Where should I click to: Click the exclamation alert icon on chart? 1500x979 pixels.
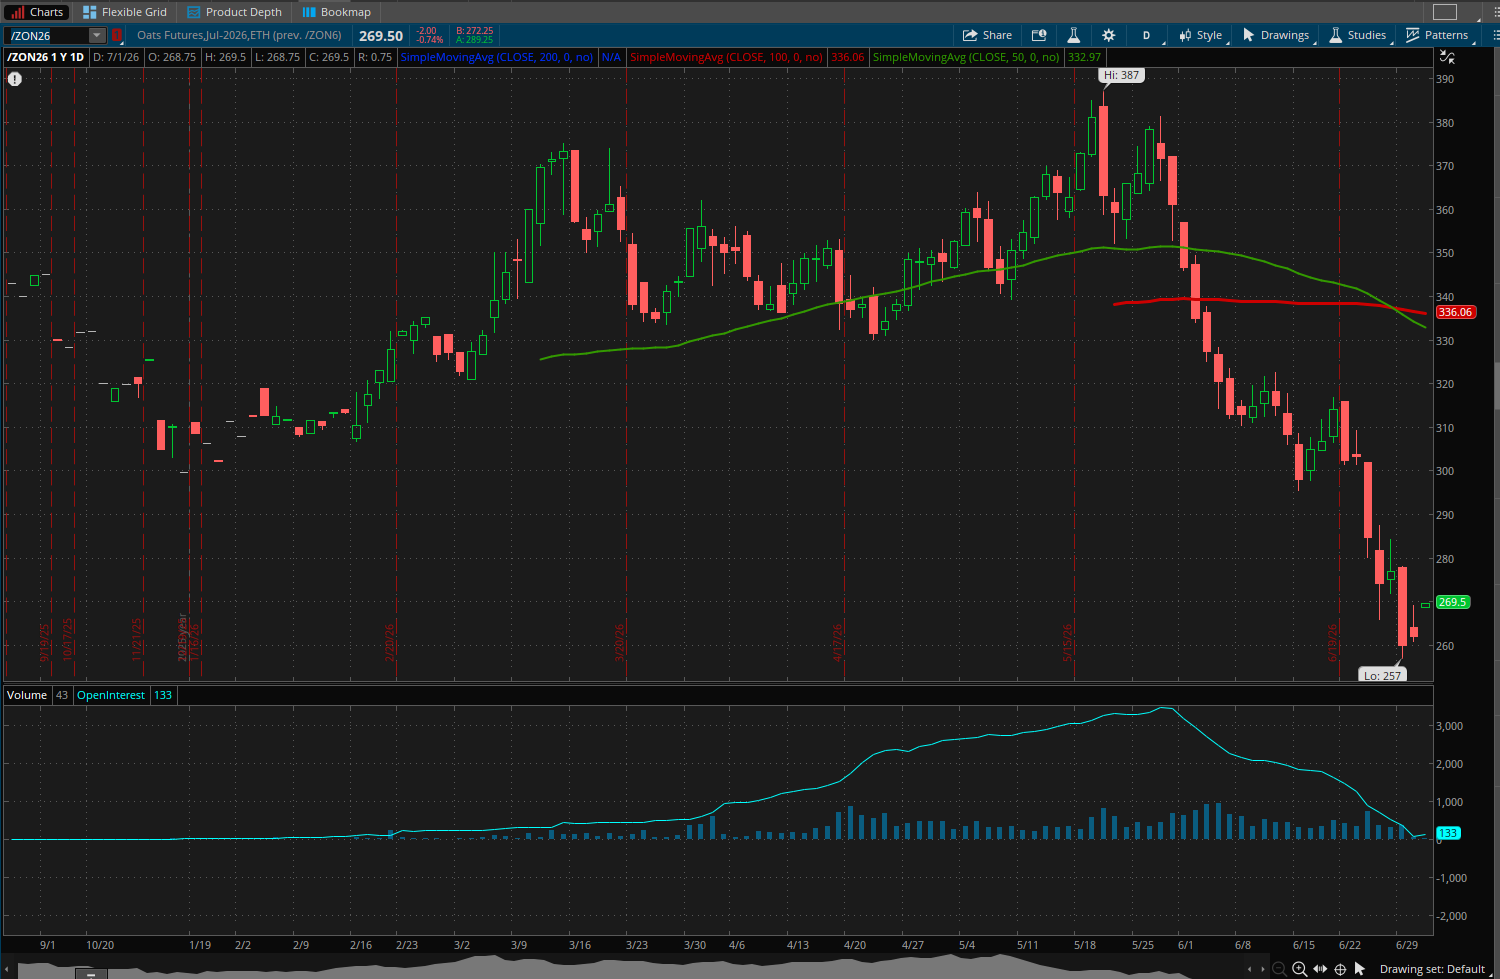tap(15, 78)
